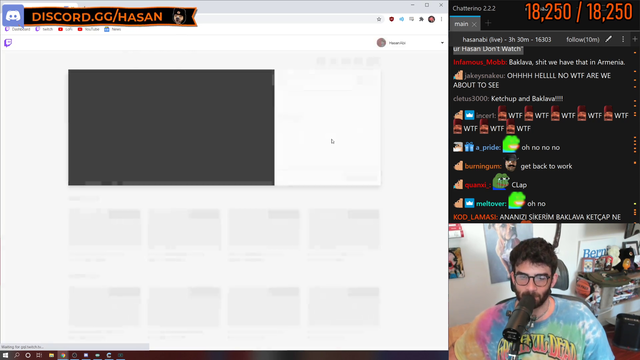Viewport: 640px width, 360px height.
Task: Open burningum's user card
Action: coord(483,167)
